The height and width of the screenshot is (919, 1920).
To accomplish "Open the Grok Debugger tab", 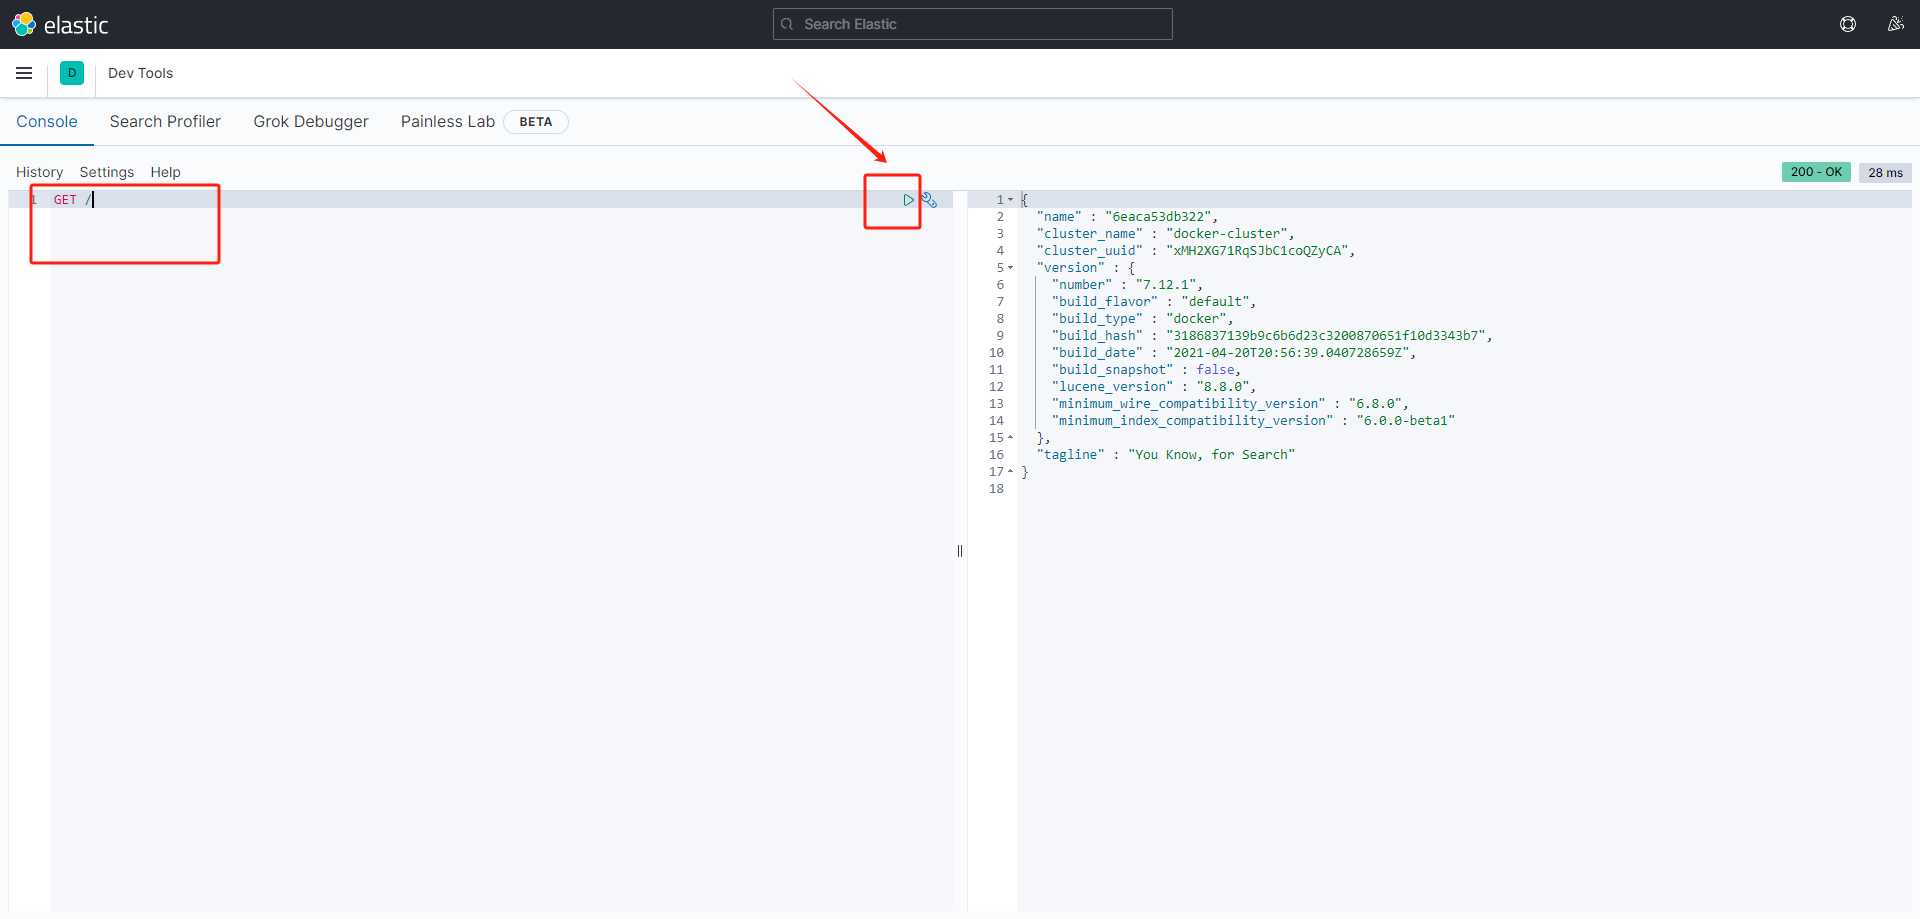I will tap(310, 121).
